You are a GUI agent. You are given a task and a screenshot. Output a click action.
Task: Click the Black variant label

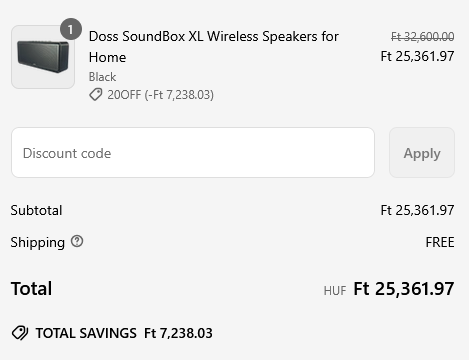(x=102, y=77)
